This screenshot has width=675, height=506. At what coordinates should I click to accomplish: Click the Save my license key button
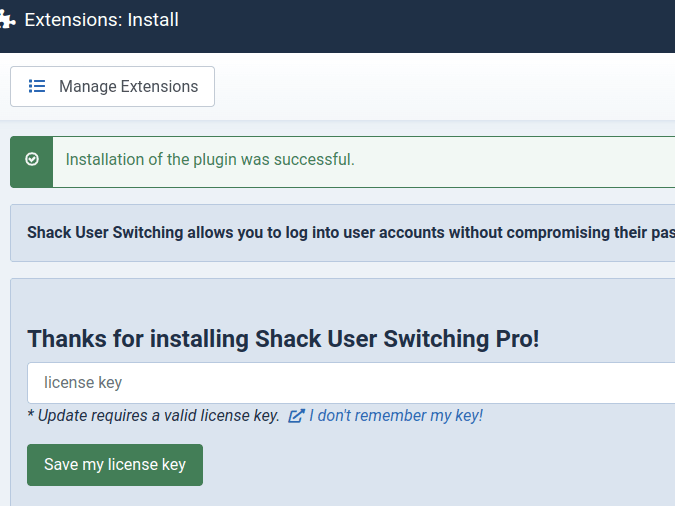coord(115,465)
